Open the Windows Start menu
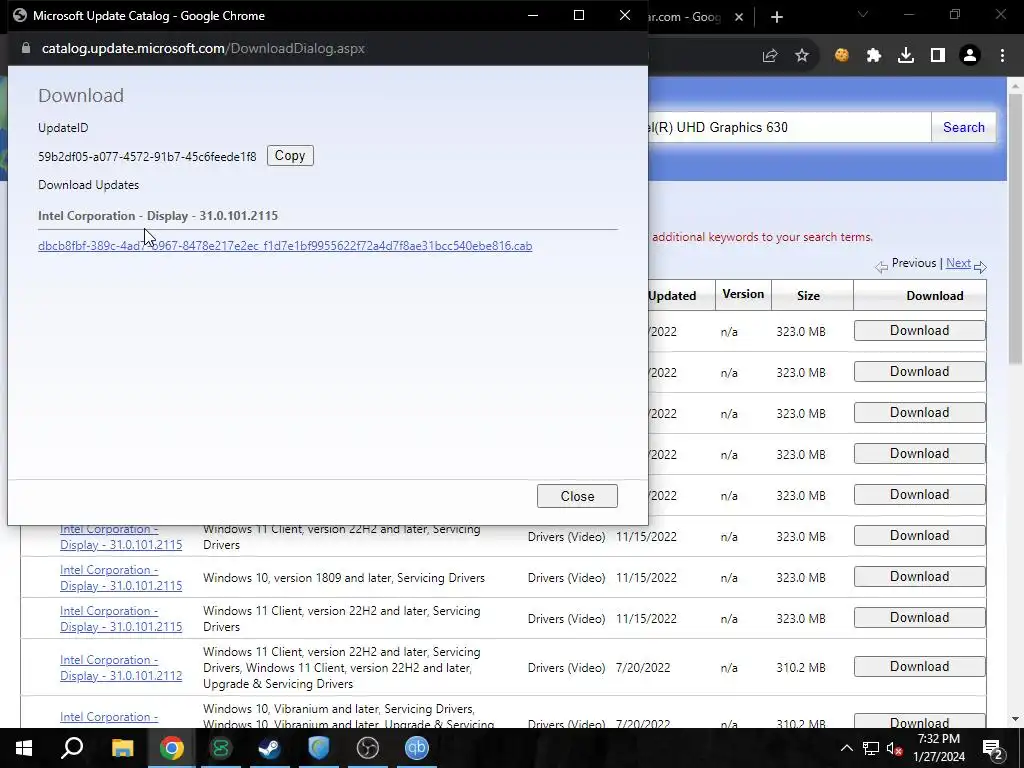This screenshot has width=1024, height=768. tap(24, 748)
